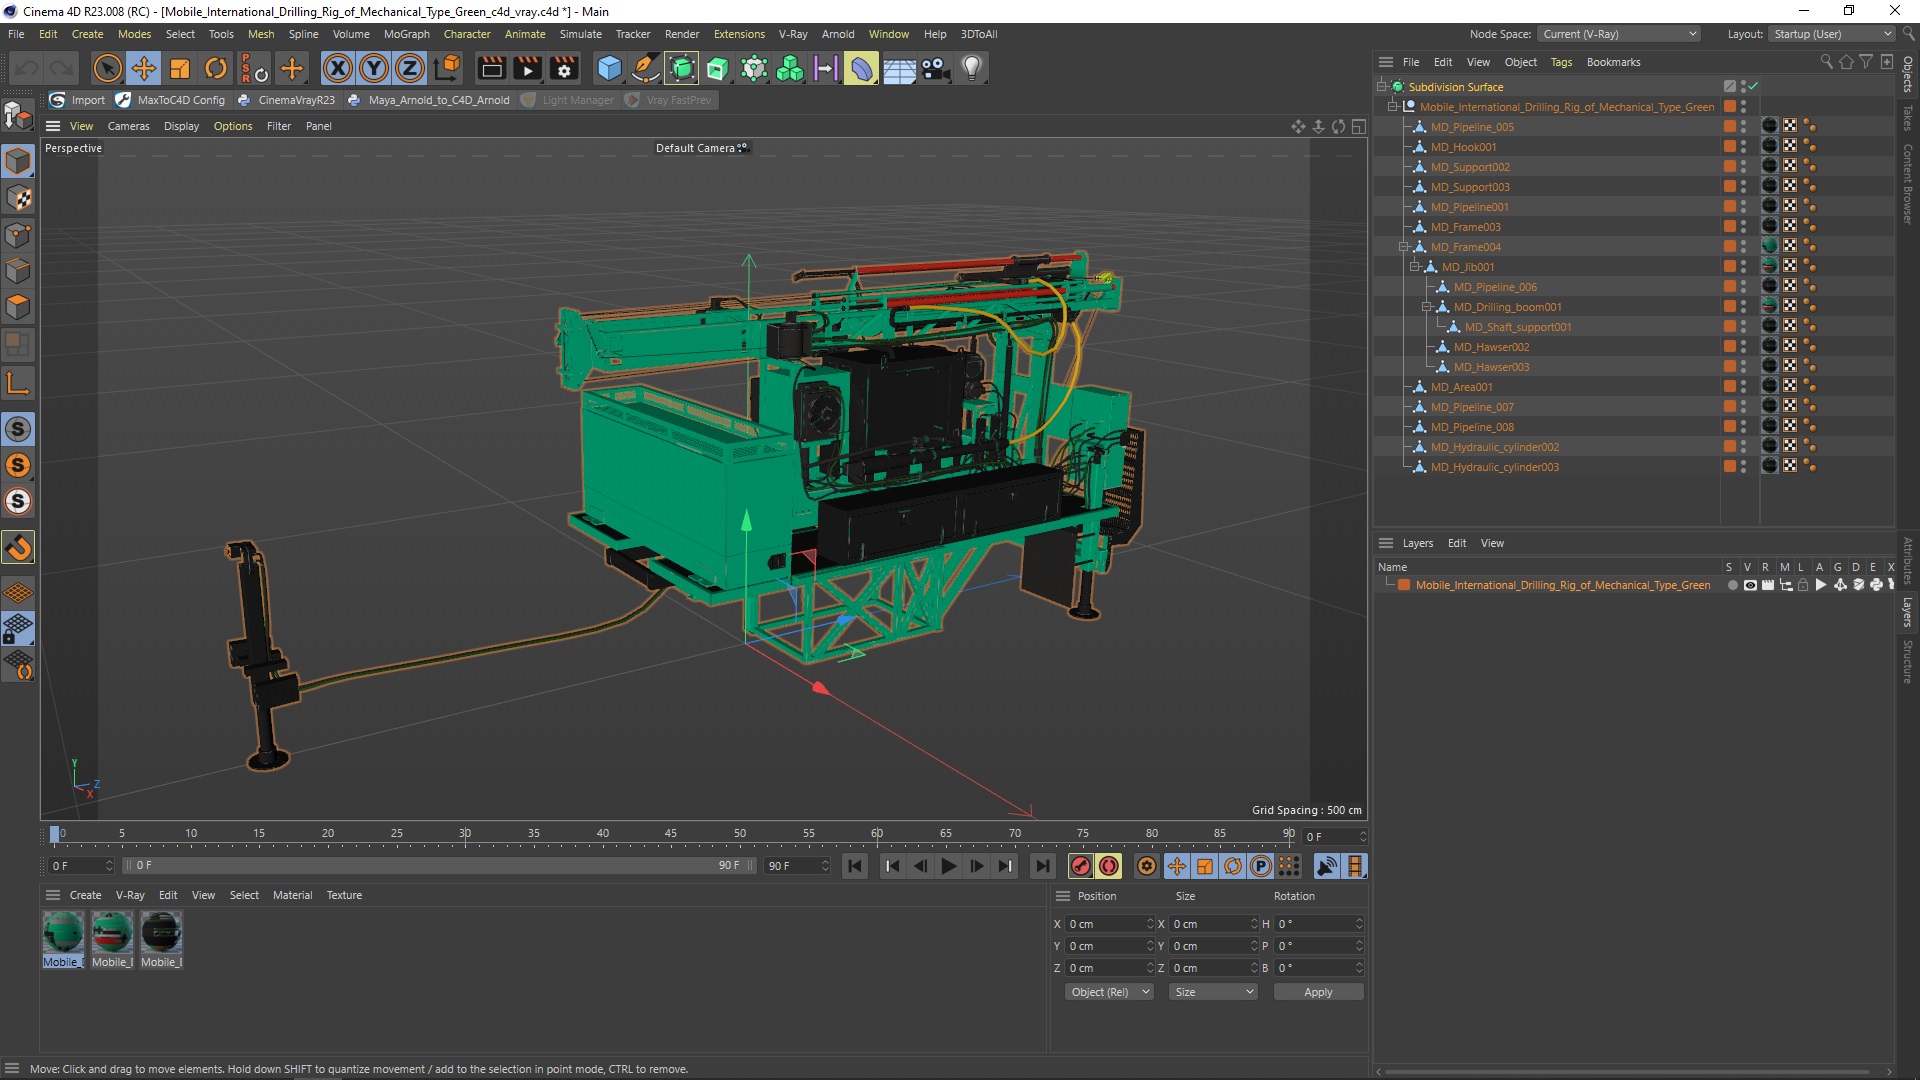Toggle Z-axis lock
The width and height of the screenshot is (1920, 1080).
410,68
